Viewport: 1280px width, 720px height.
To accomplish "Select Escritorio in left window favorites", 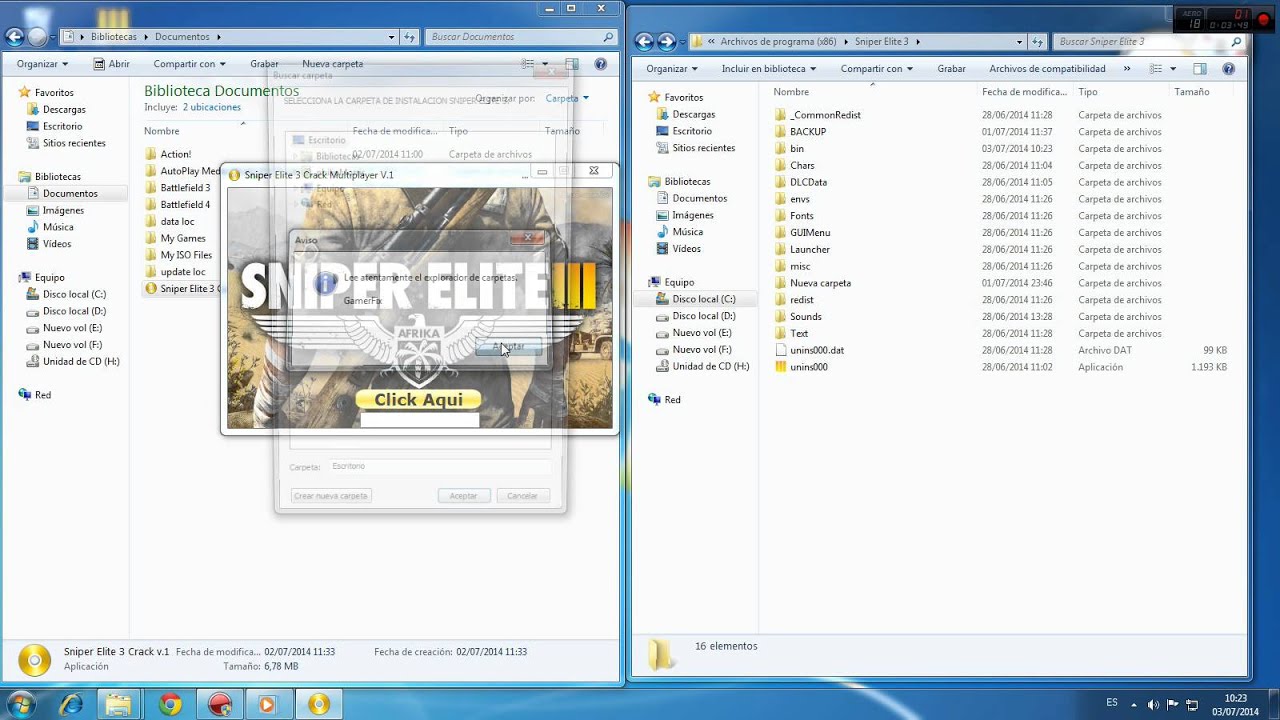I will click(62, 127).
